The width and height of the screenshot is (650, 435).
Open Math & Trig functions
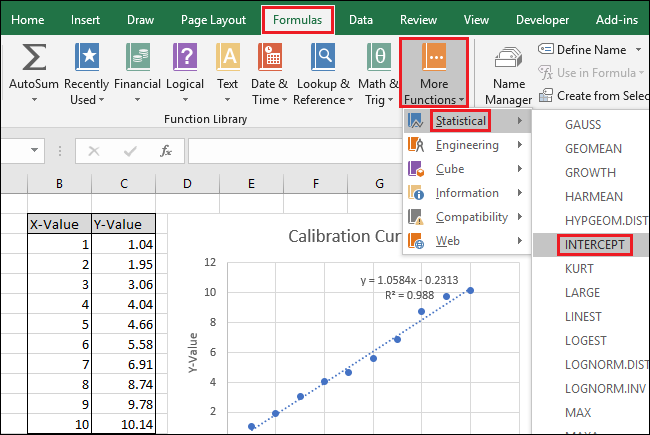point(379,59)
